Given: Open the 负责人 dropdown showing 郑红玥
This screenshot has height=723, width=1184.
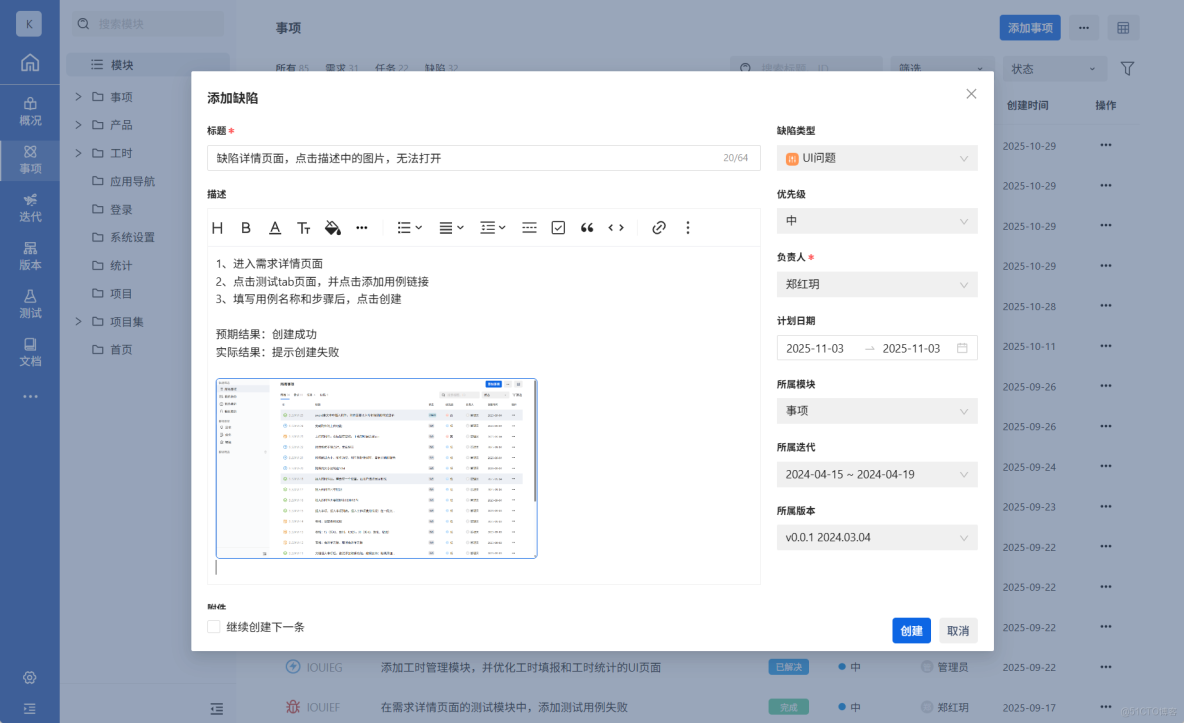Looking at the screenshot, I should tap(876, 284).
